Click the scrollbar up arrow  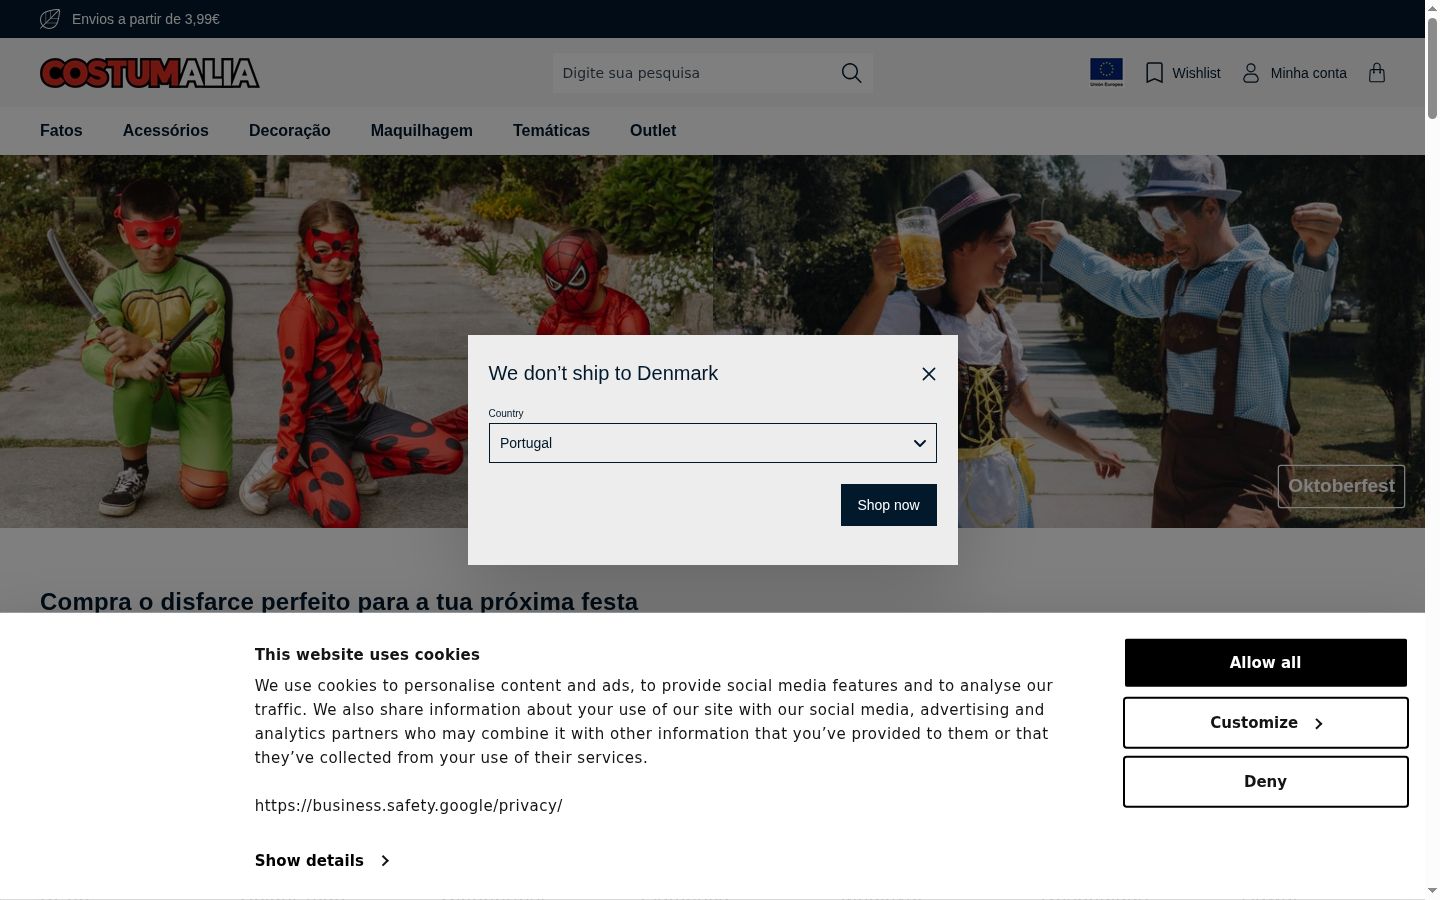coord(1432,7)
